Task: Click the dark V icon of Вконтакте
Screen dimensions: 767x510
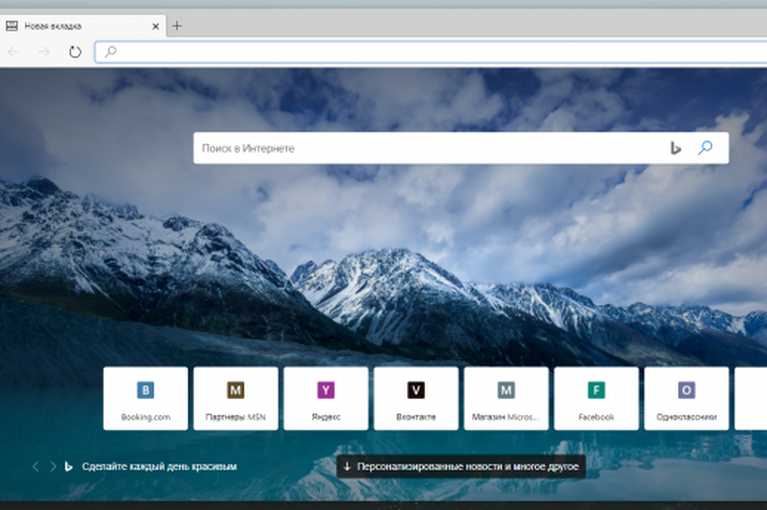Action: [416, 390]
